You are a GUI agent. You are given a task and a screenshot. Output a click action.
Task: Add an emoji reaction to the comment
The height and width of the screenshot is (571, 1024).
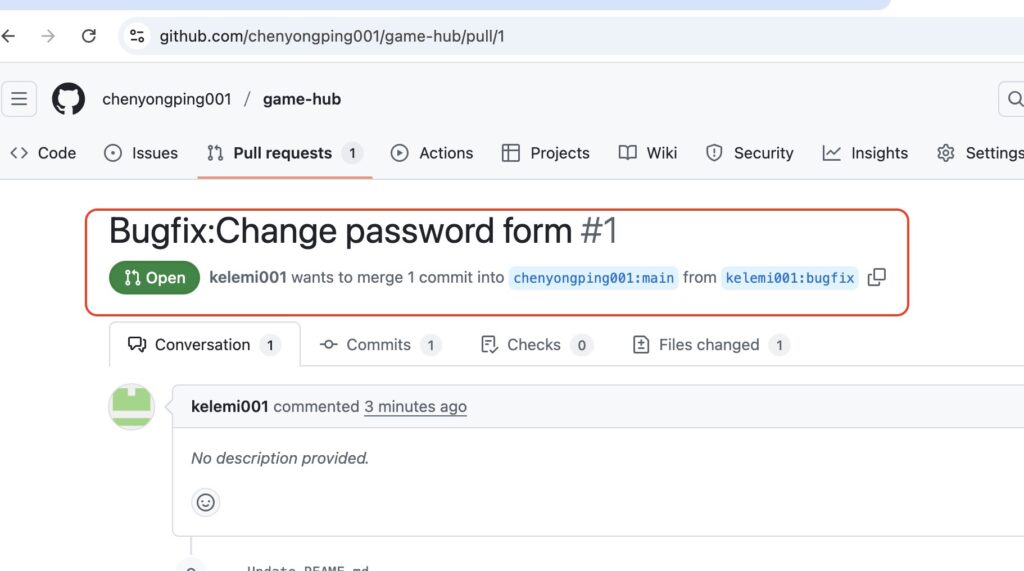click(x=206, y=502)
